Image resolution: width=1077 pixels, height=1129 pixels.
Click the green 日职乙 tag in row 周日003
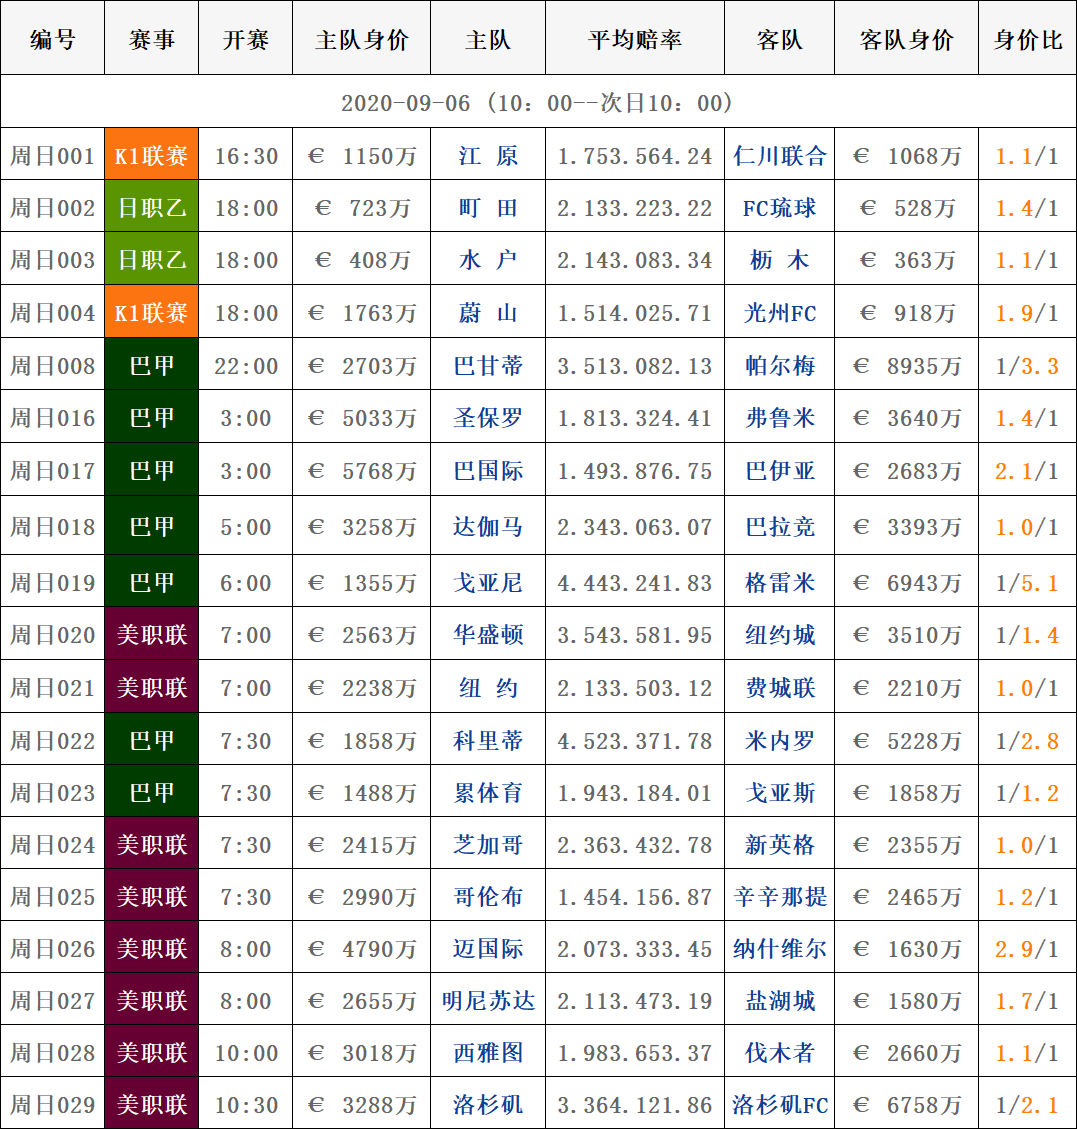click(152, 260)
